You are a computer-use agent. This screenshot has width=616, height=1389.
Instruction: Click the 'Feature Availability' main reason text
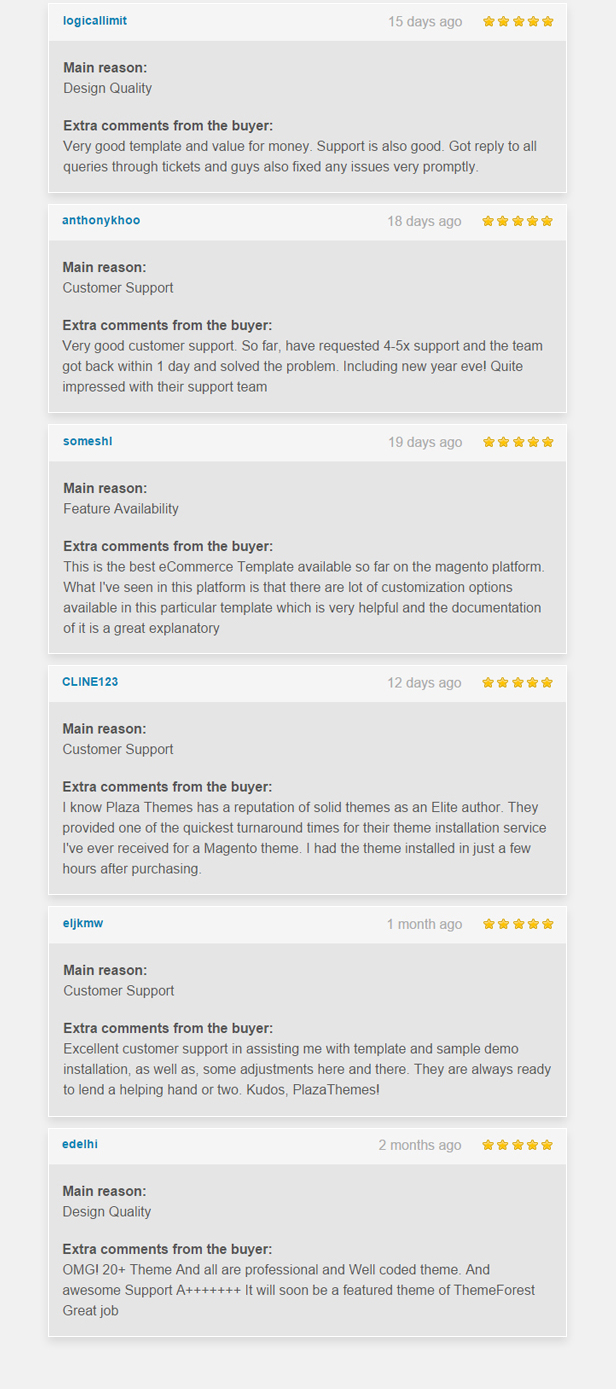[x=121, y=508]
